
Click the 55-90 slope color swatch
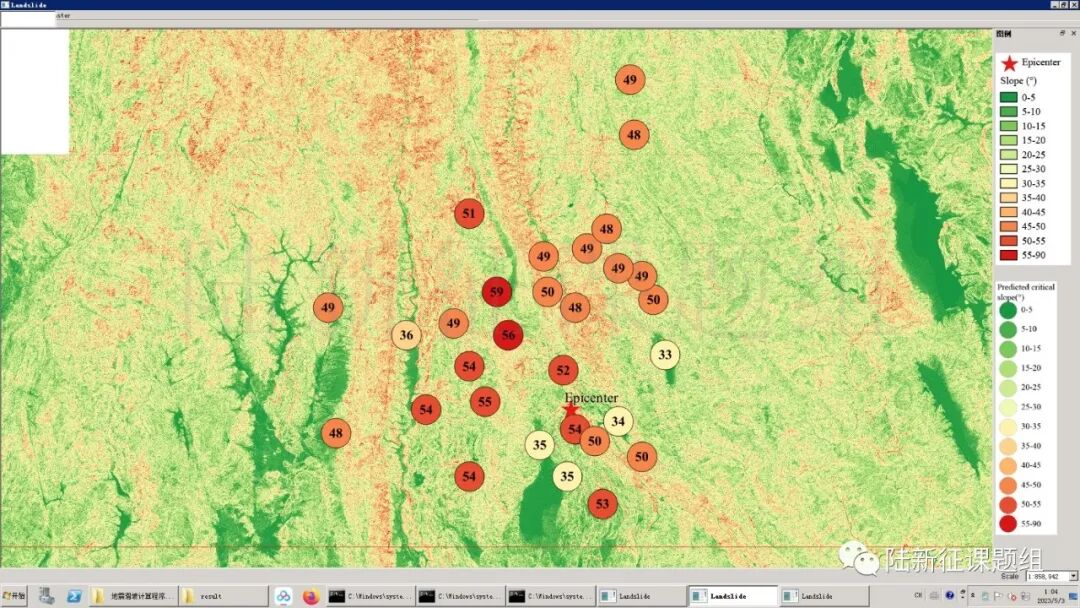click(1009, 255)
